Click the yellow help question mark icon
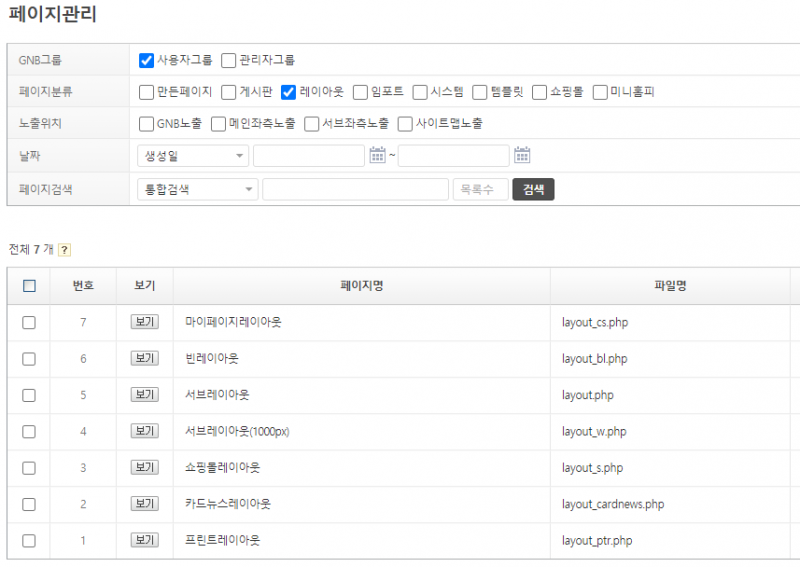This screenshot has width=800, height=567. [65, 250]
